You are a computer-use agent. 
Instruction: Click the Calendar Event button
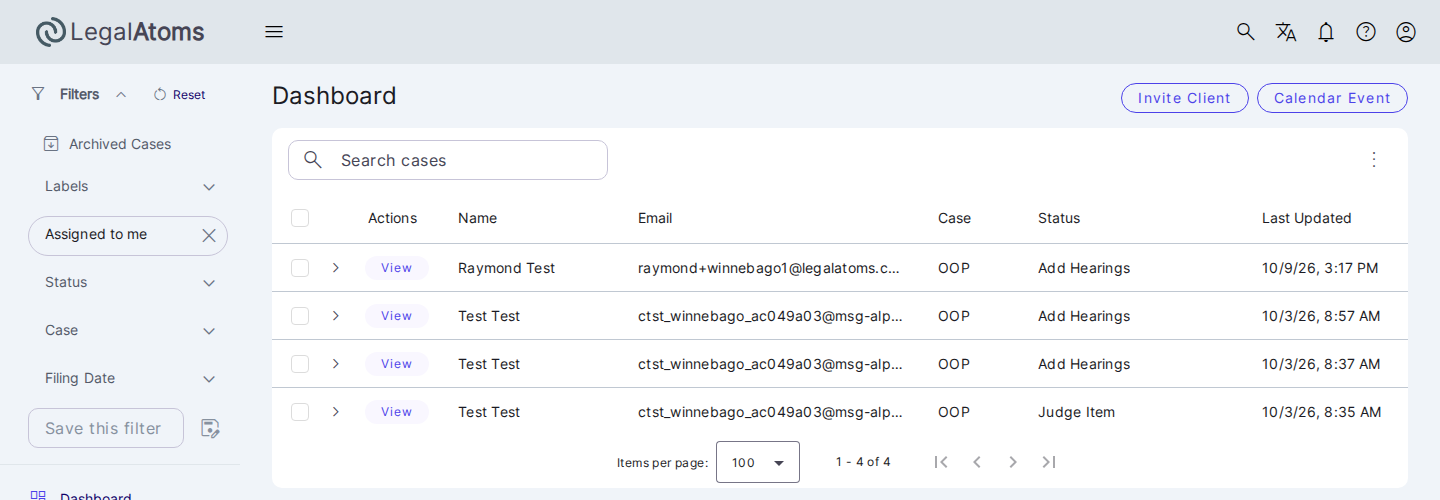coord(1332,98)
